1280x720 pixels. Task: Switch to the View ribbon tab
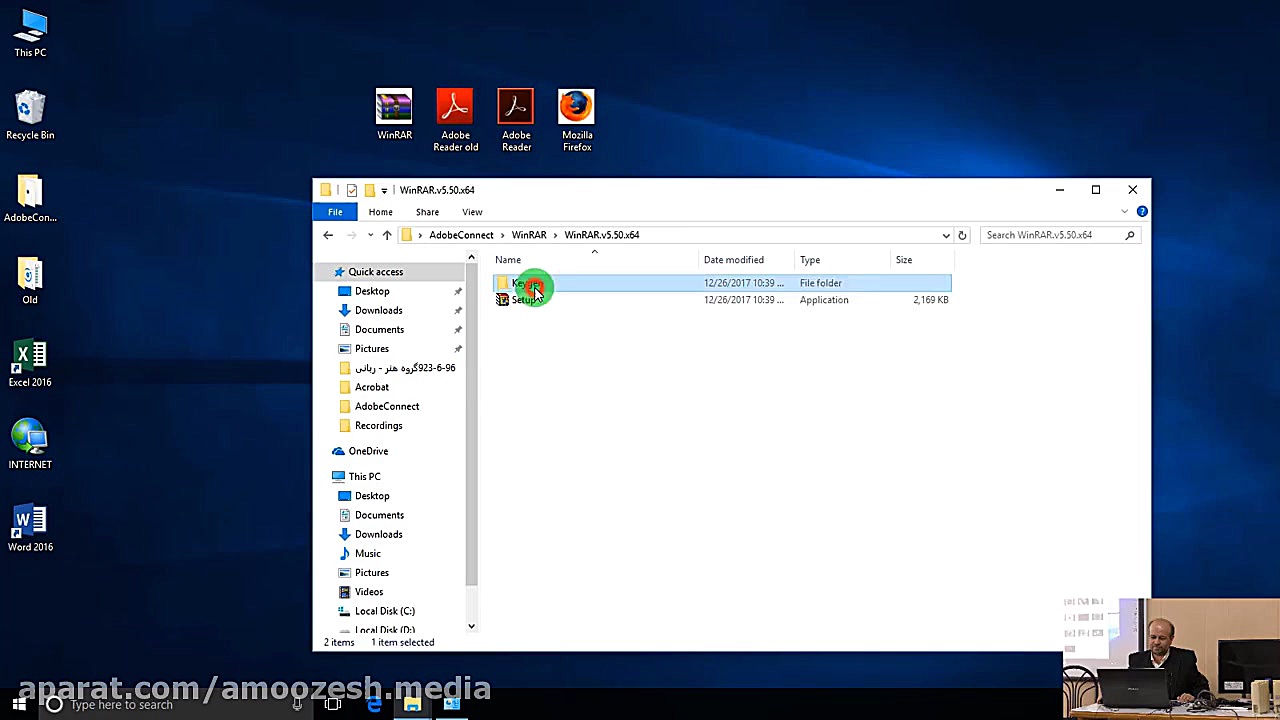[471, 211]
